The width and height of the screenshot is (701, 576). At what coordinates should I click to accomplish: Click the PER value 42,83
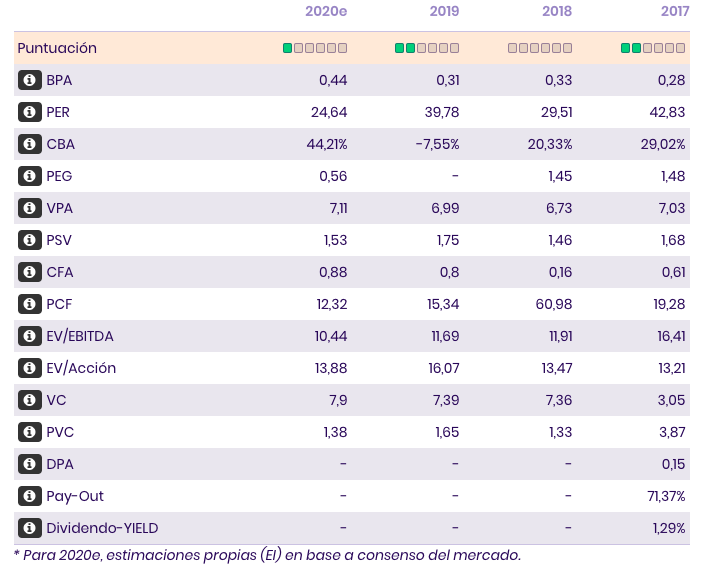tap(667, 112)
